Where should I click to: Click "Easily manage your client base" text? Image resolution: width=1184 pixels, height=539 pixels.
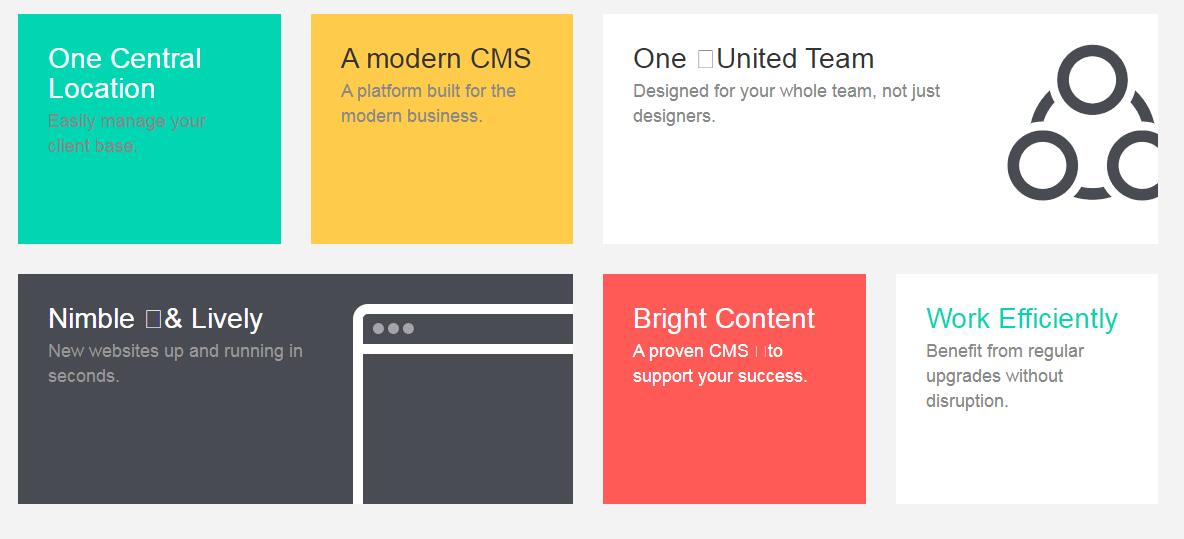126,133
